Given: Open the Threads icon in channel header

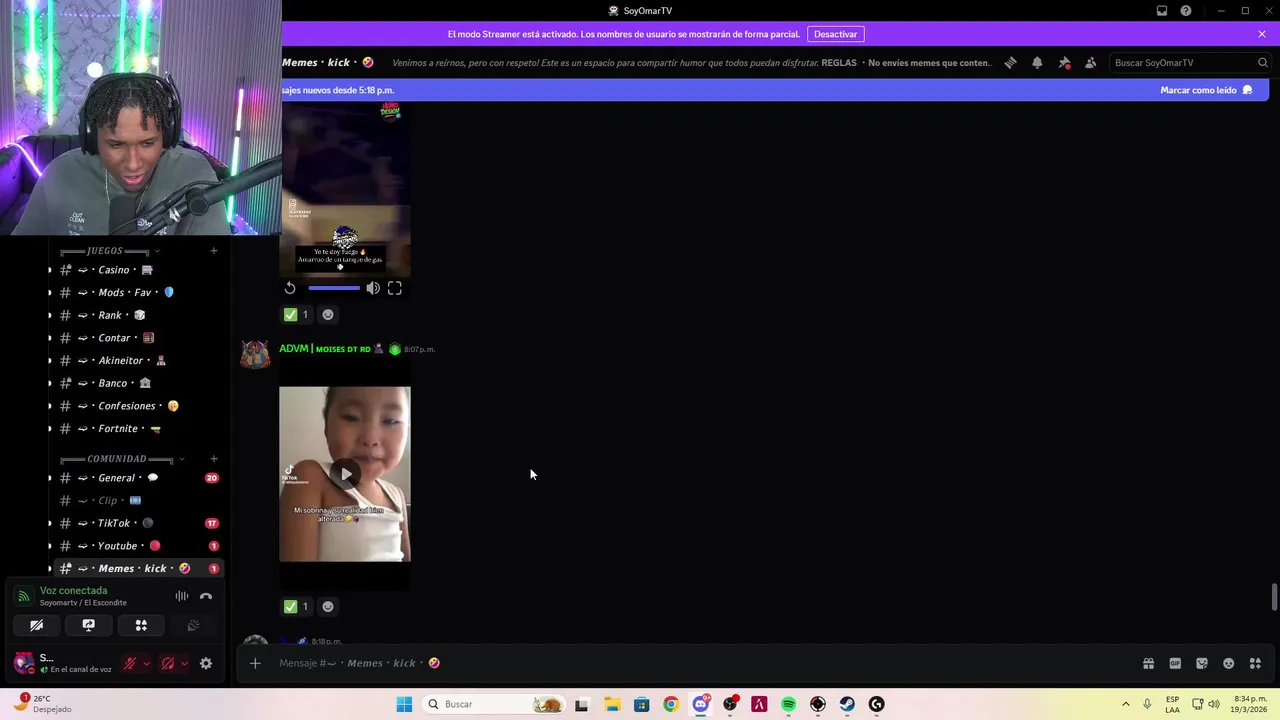Looking at the screenshot, I should click(x=1011, y=62).
